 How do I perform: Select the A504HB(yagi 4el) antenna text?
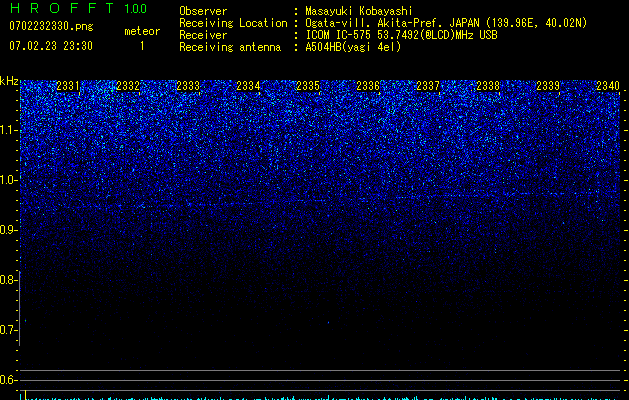[353, 47]
